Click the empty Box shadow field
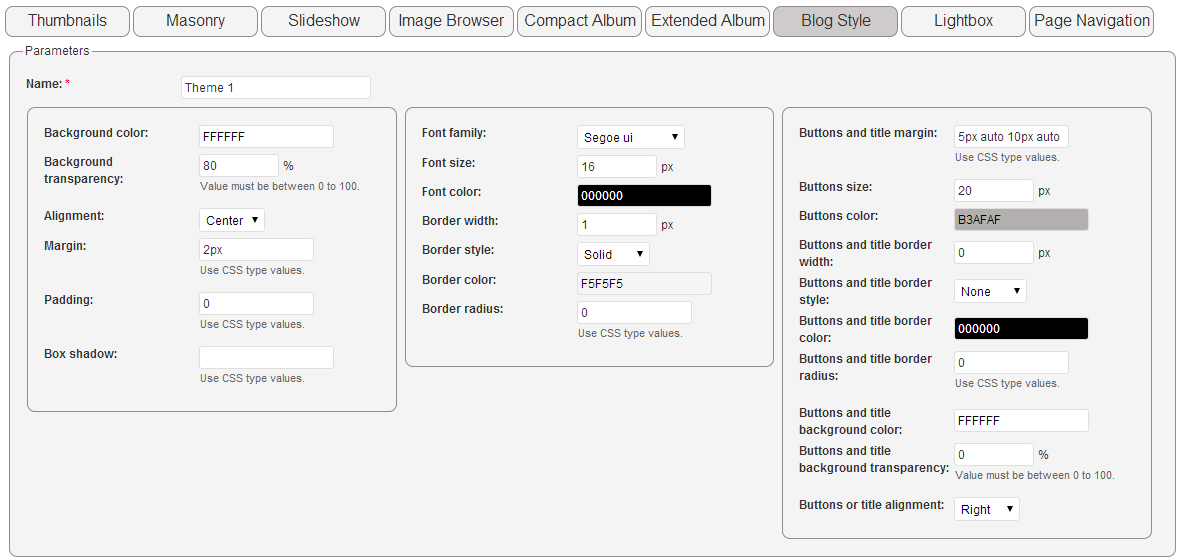The width and height of the screenshot is (1191, 560). click(266, 358)
